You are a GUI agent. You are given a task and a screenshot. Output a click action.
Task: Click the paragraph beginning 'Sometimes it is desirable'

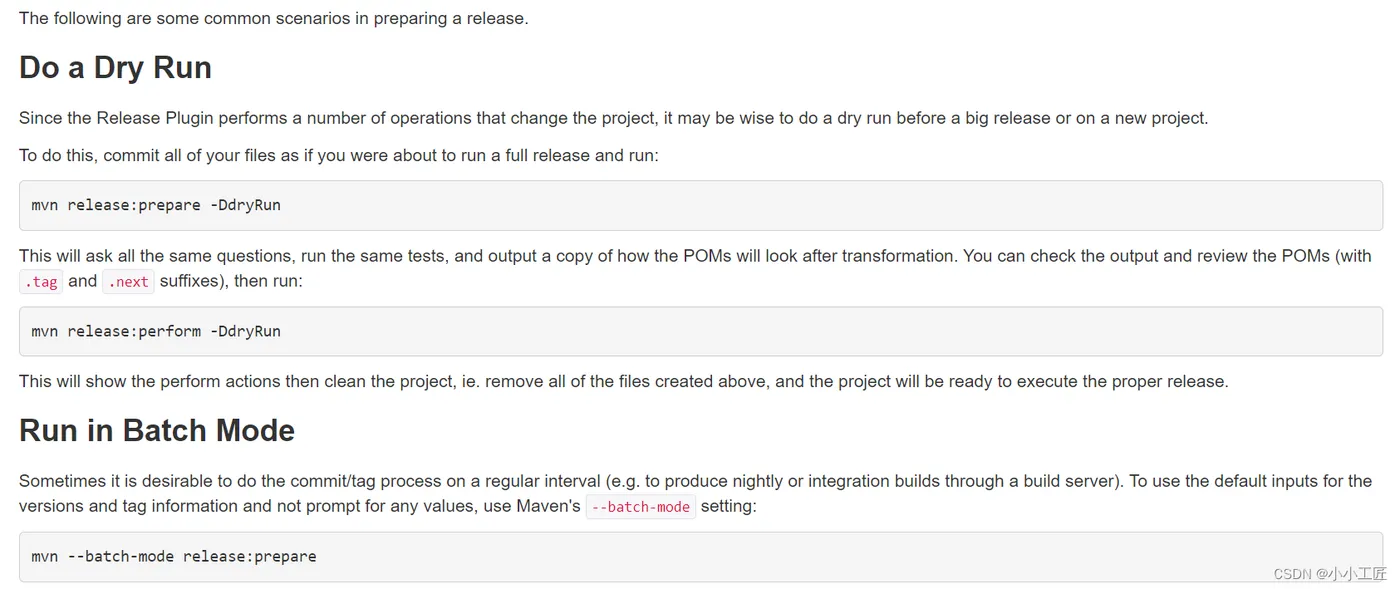(695, 493)
